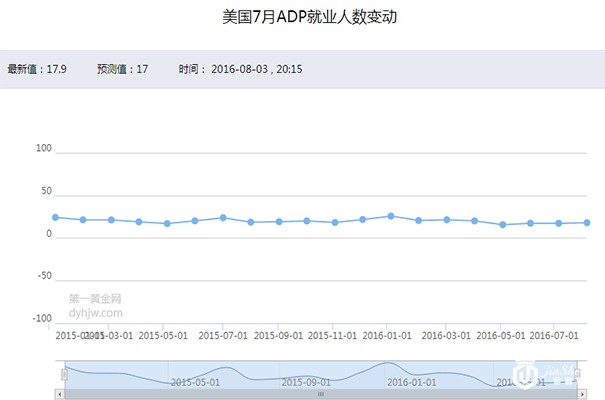Image resolution: width=605 pixels, height=400 pixels.
Task: Click the right scroll arrow under the navigator
Action: [x=583, y=394]
